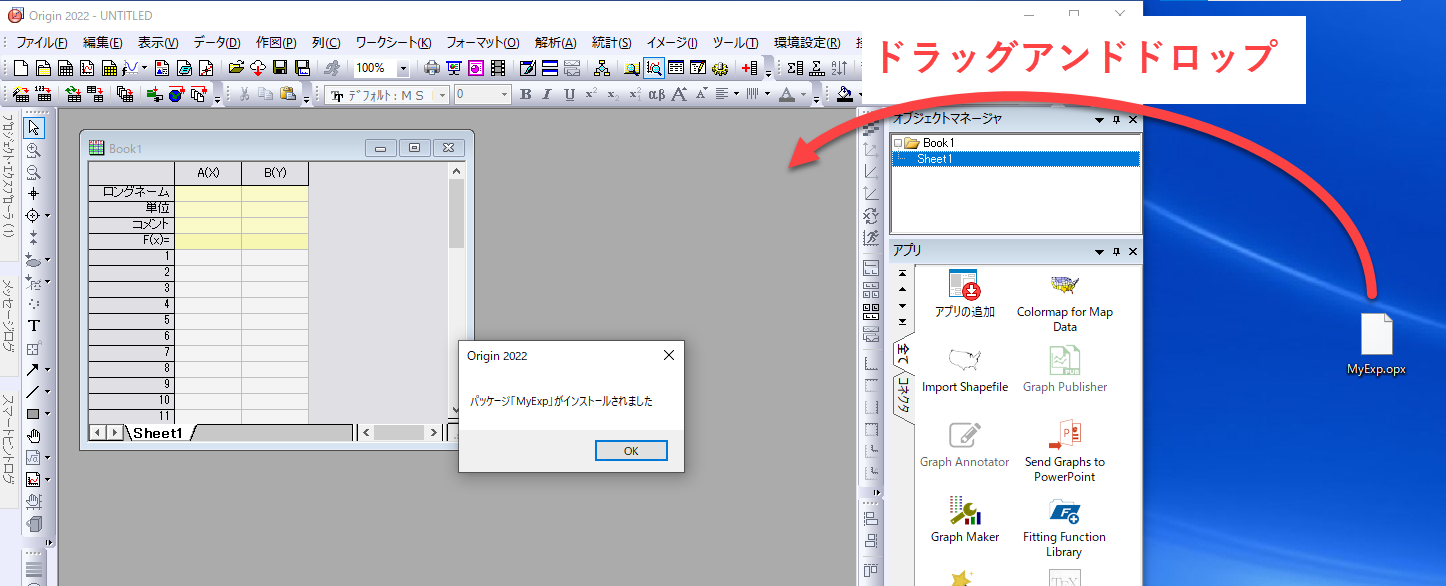Toggle Bold text formatting
Screen dimensions: 1446x586
coord(526,94)
